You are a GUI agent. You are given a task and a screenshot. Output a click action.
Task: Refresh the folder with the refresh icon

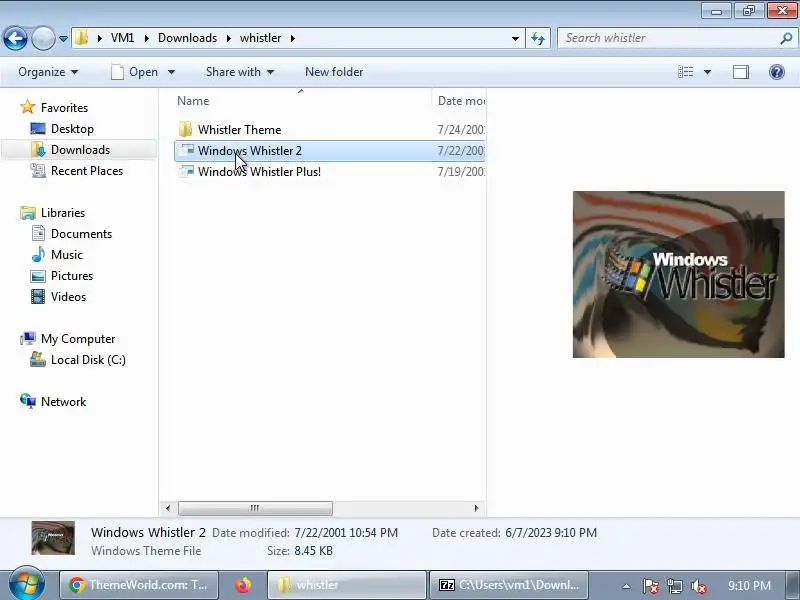tap(538, 38)
